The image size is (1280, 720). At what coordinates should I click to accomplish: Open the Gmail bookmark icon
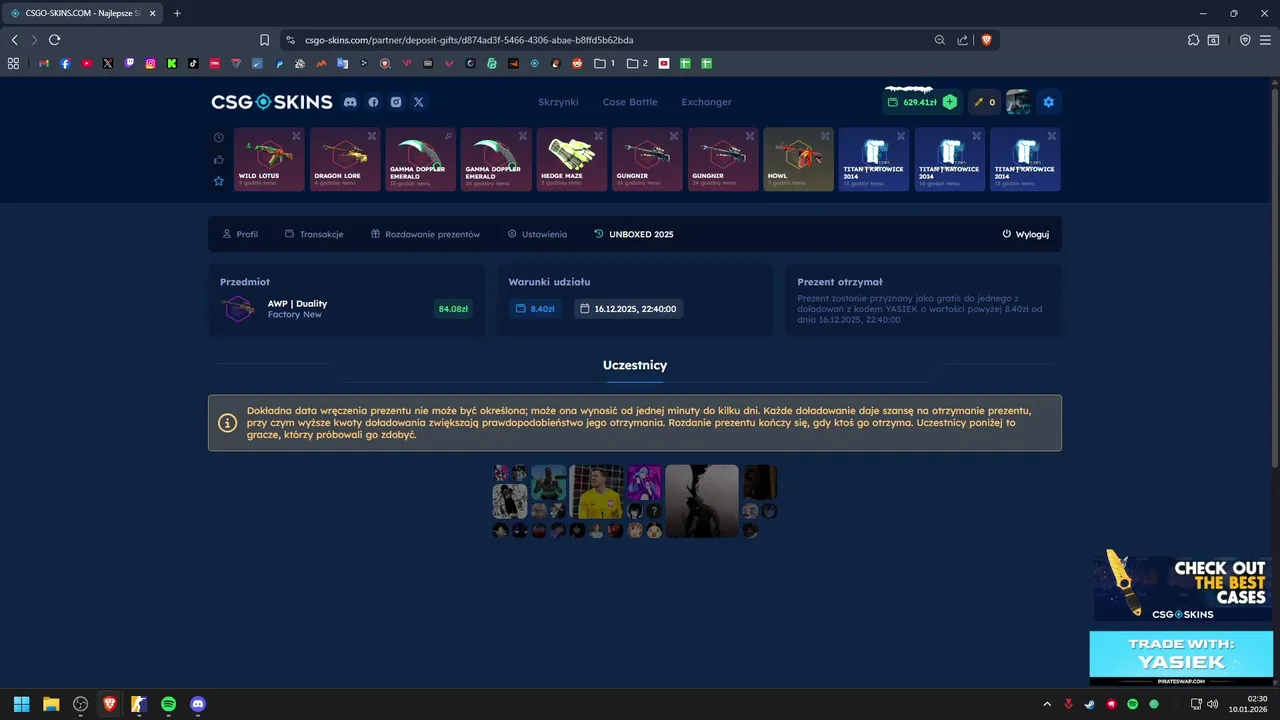tap(44, 63)
